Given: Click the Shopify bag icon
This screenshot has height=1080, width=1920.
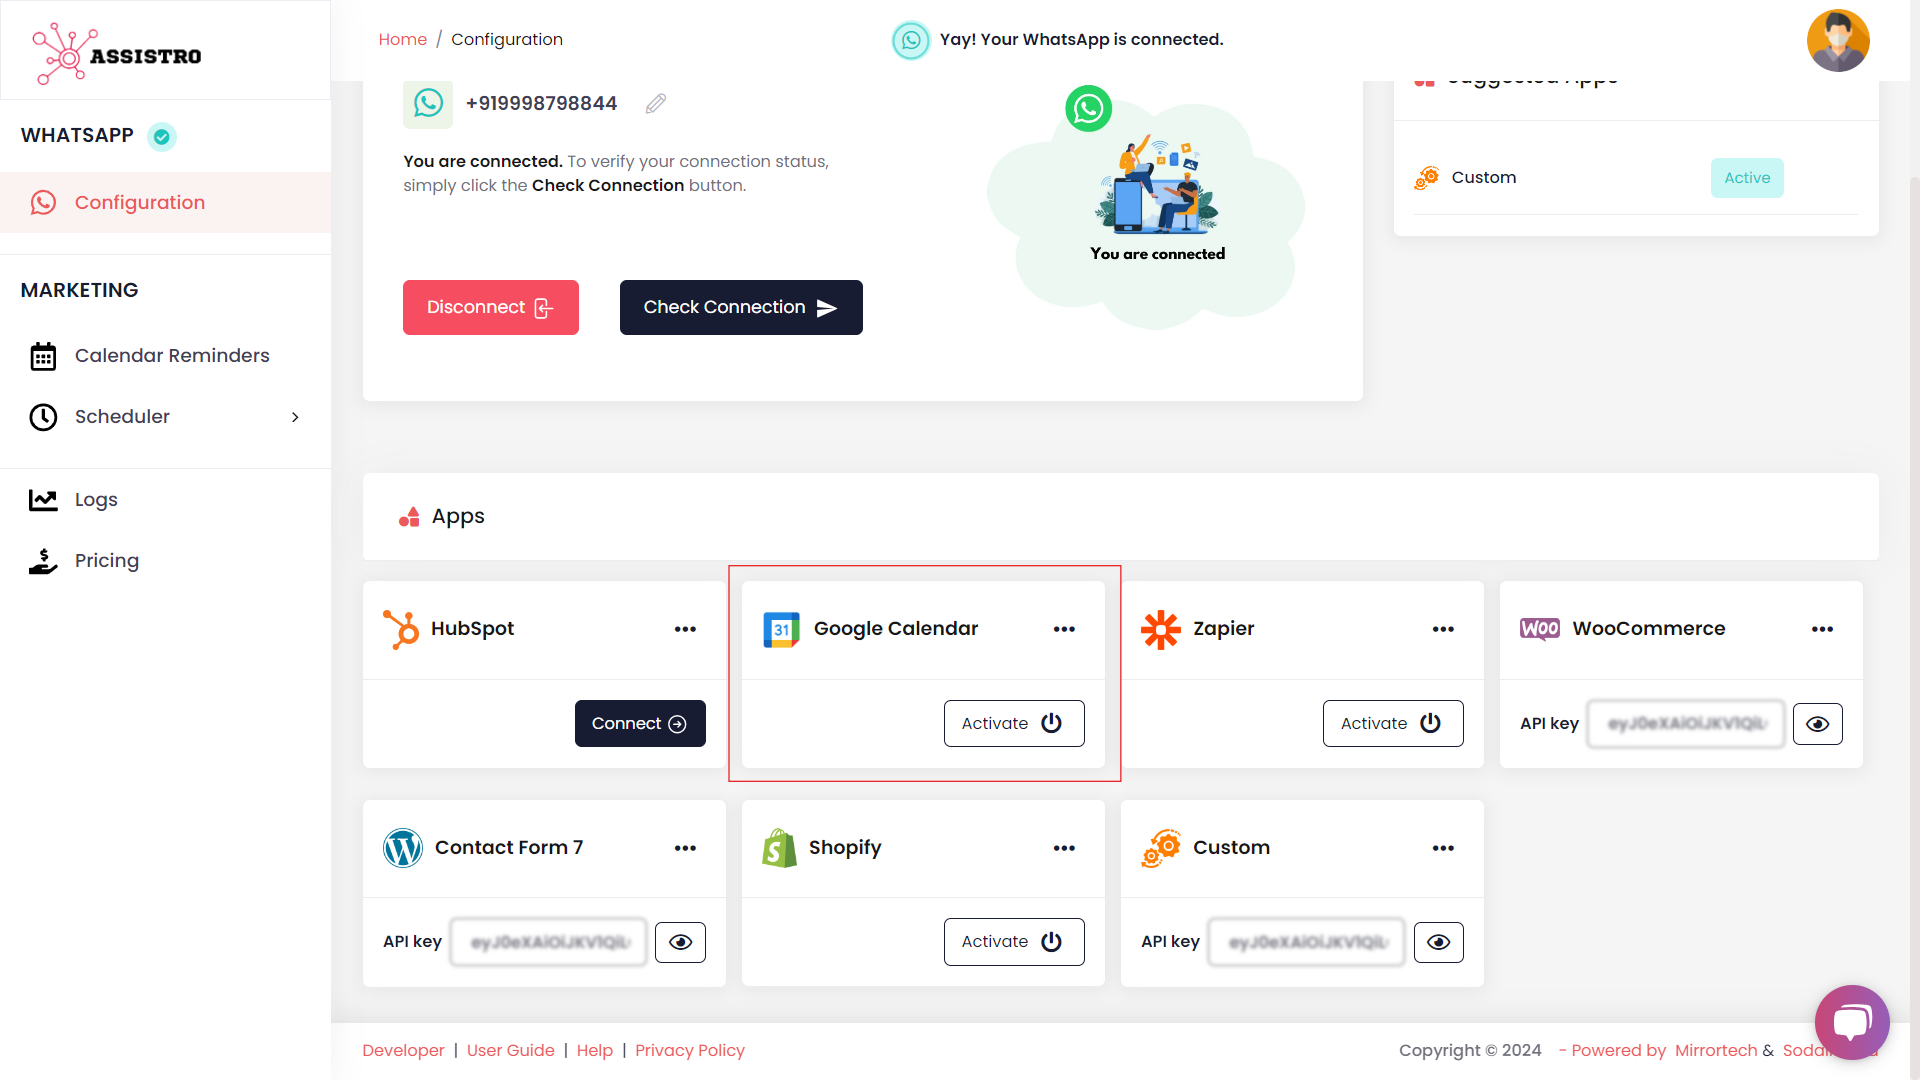Looking at the screenshot, I should [x=779, y=848].
